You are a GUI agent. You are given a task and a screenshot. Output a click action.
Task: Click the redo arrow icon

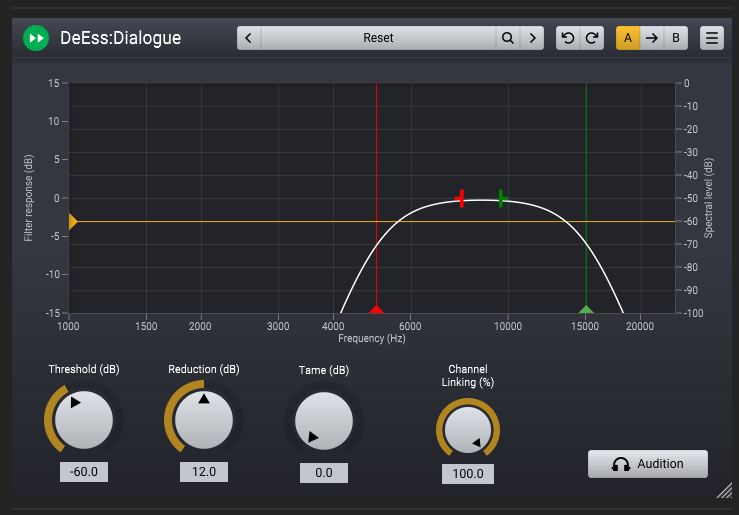(592, 38)
